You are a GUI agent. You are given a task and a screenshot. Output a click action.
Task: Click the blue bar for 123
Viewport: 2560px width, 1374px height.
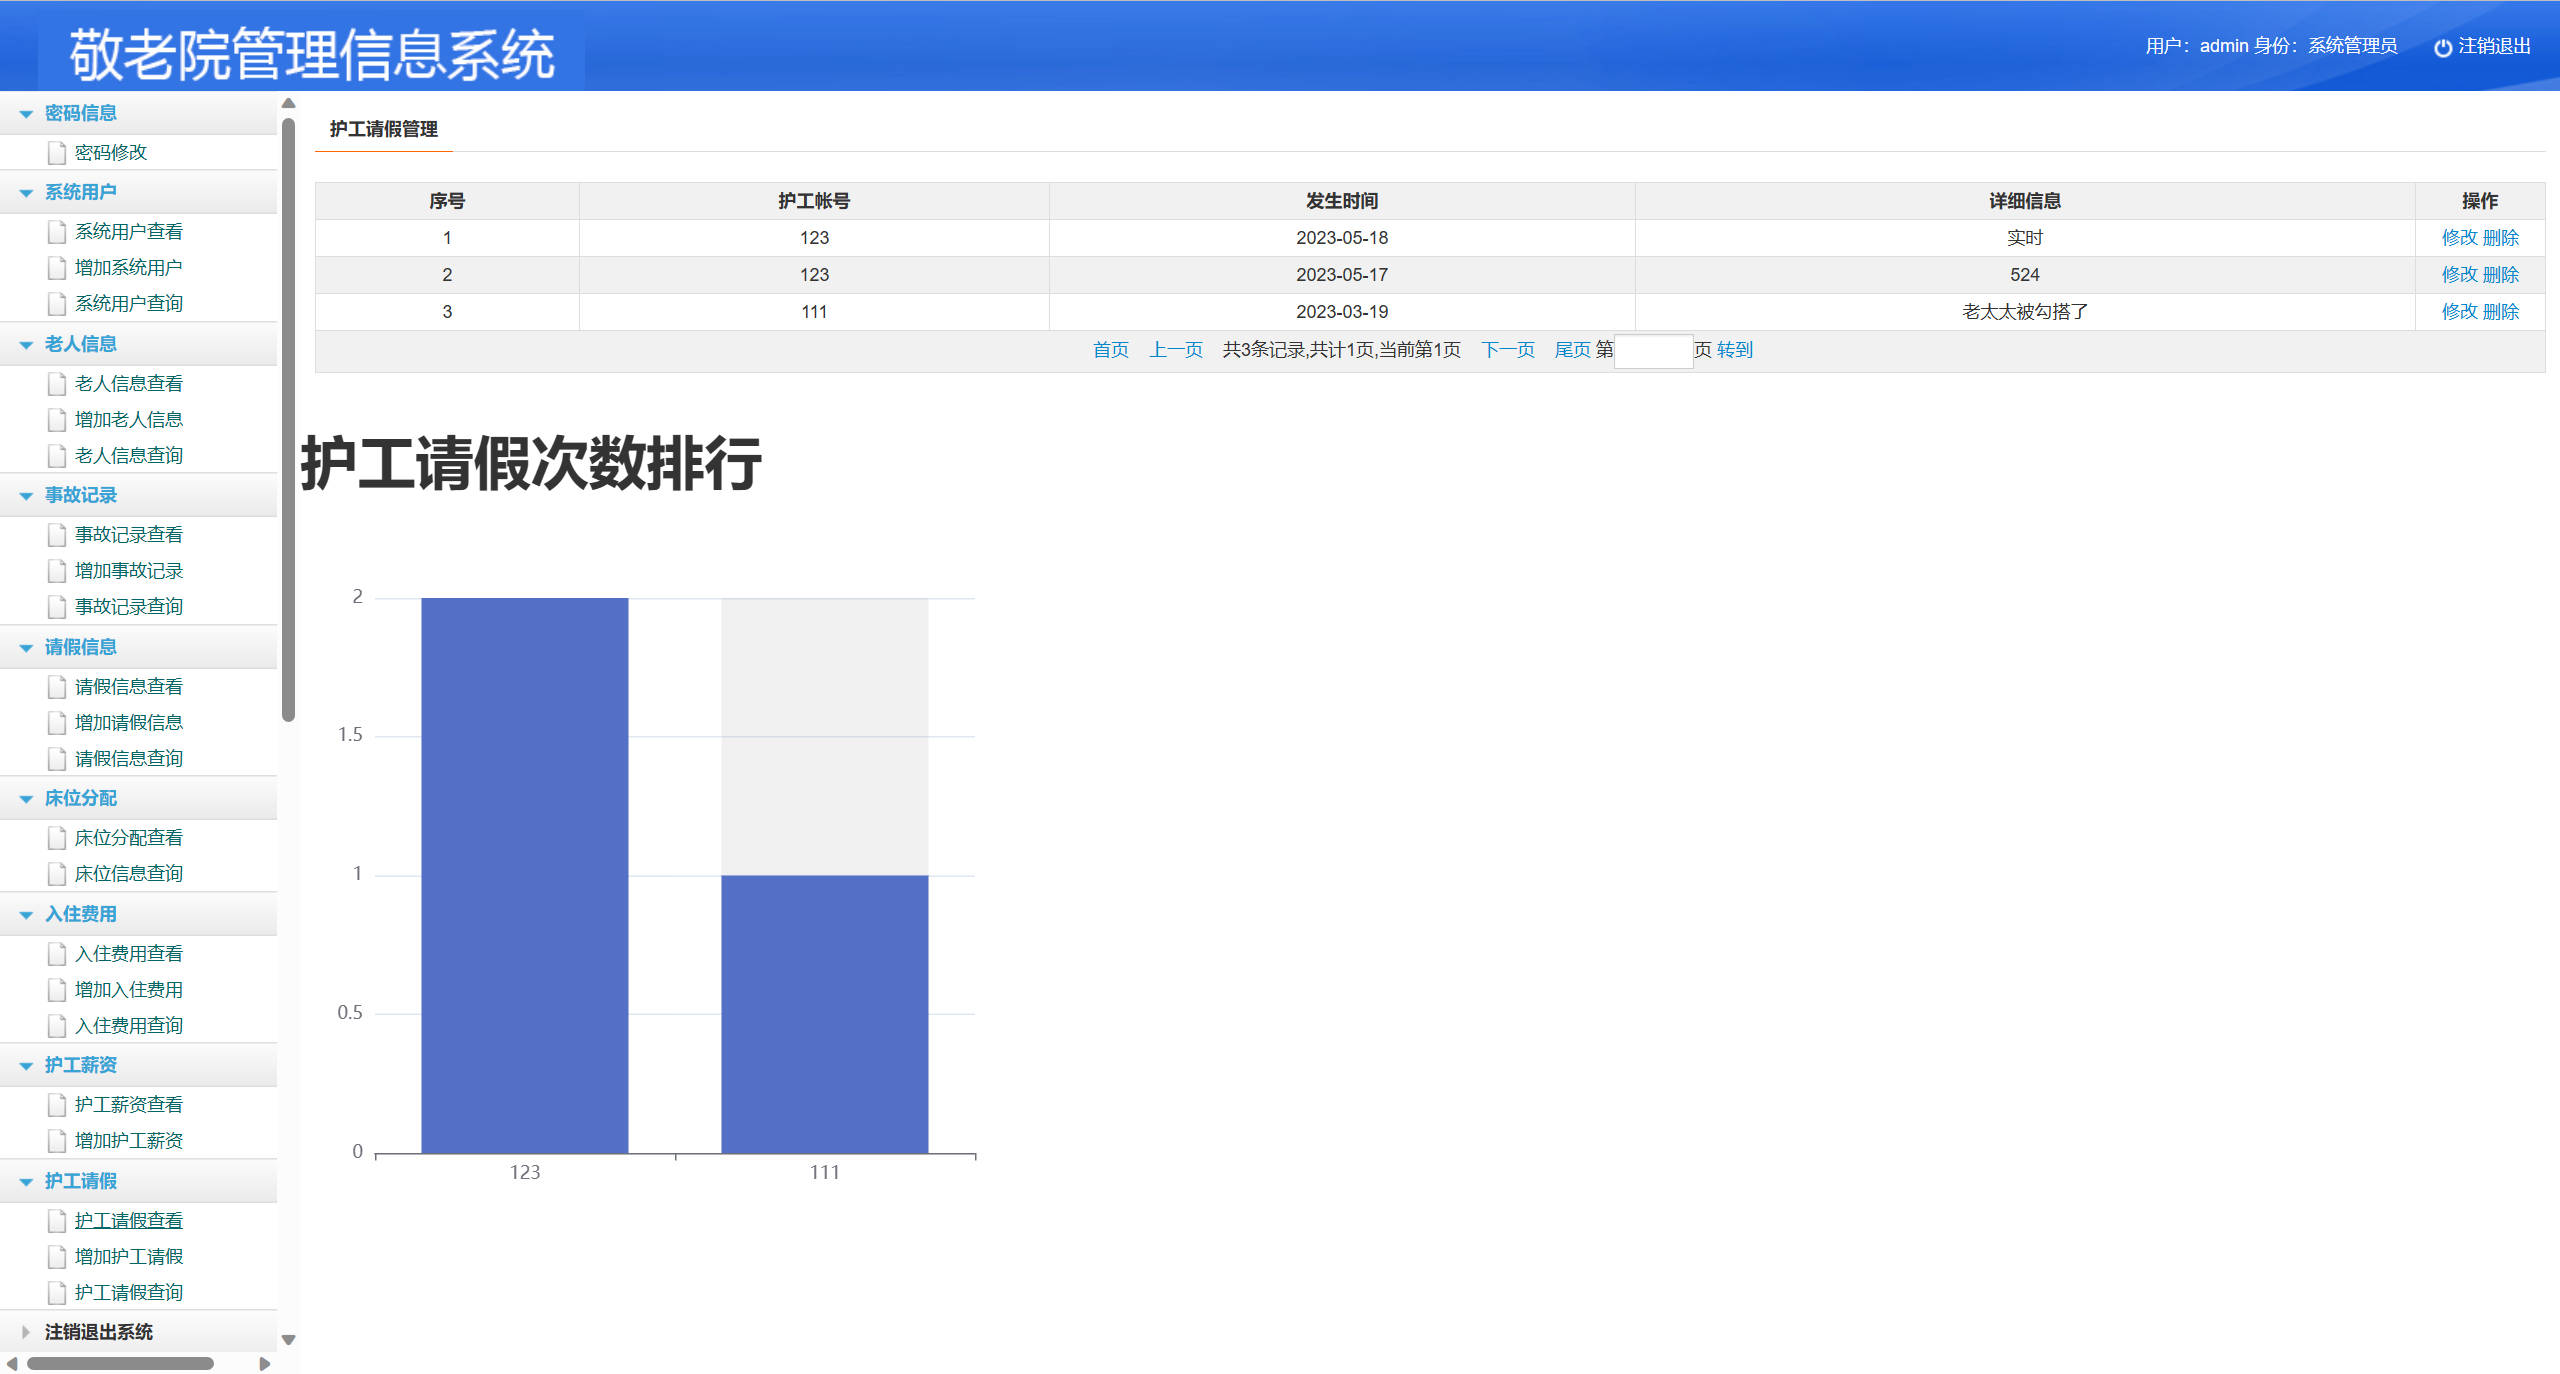[x=524, y=875]
